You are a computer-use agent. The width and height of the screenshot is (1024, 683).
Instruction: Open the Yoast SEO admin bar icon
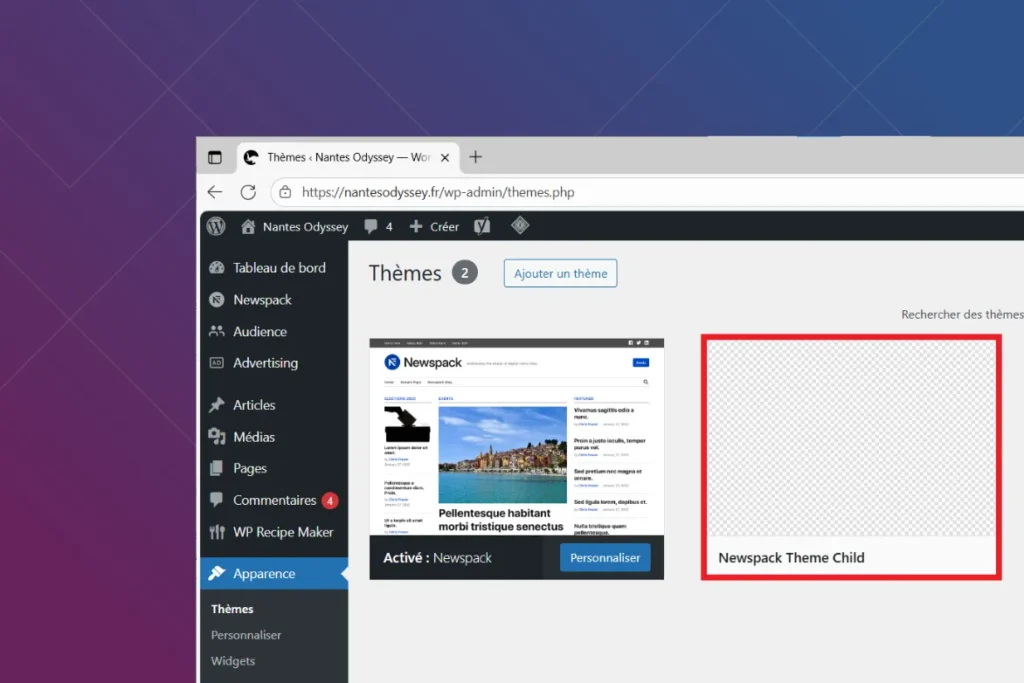482,227
